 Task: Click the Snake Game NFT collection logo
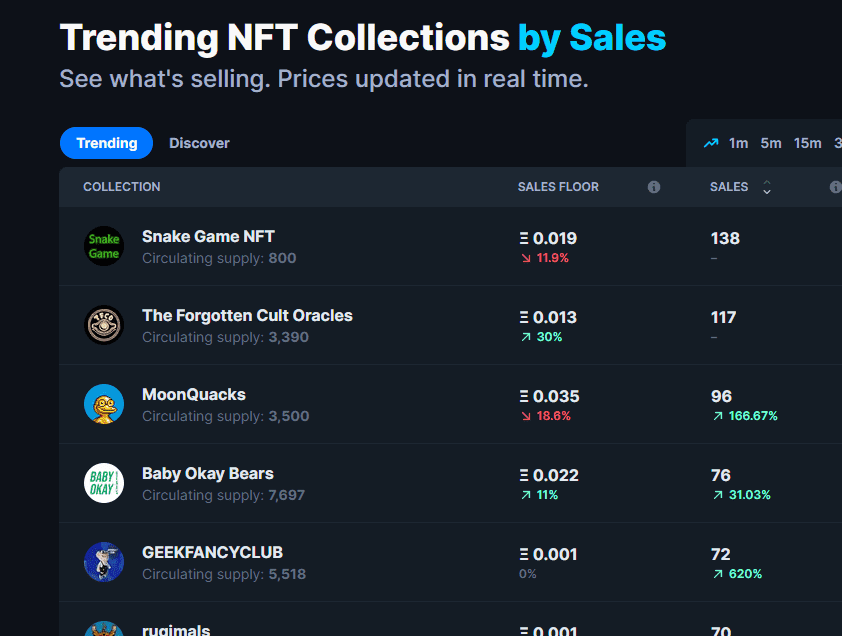click(x=104, y=246)
